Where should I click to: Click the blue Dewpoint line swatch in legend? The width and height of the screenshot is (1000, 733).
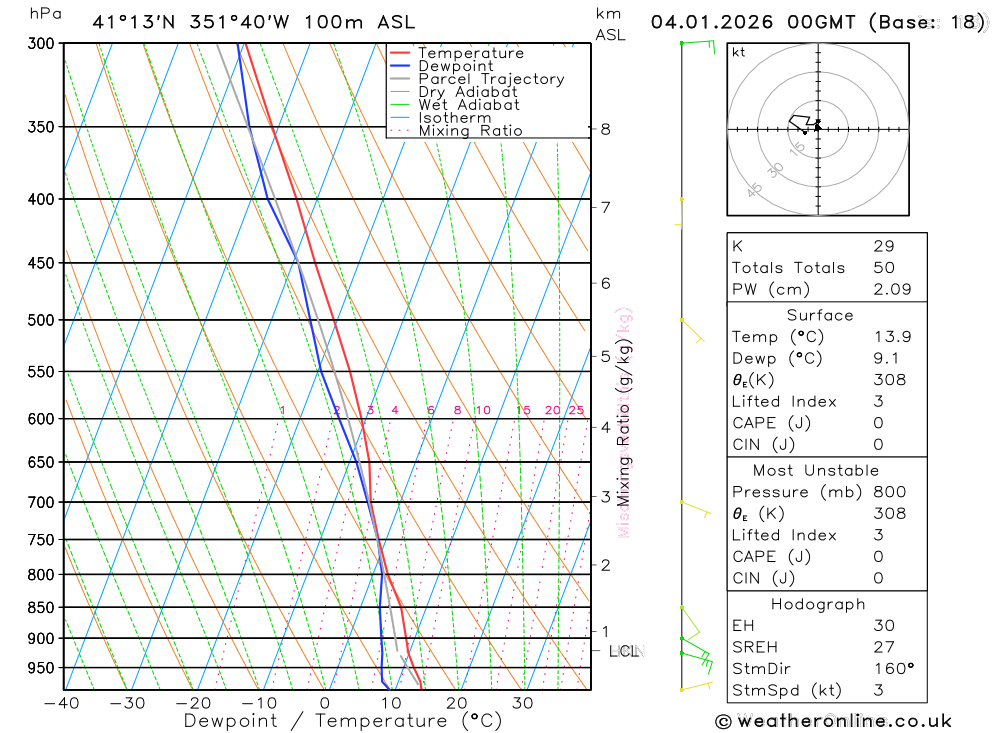(x=400, y=66)
